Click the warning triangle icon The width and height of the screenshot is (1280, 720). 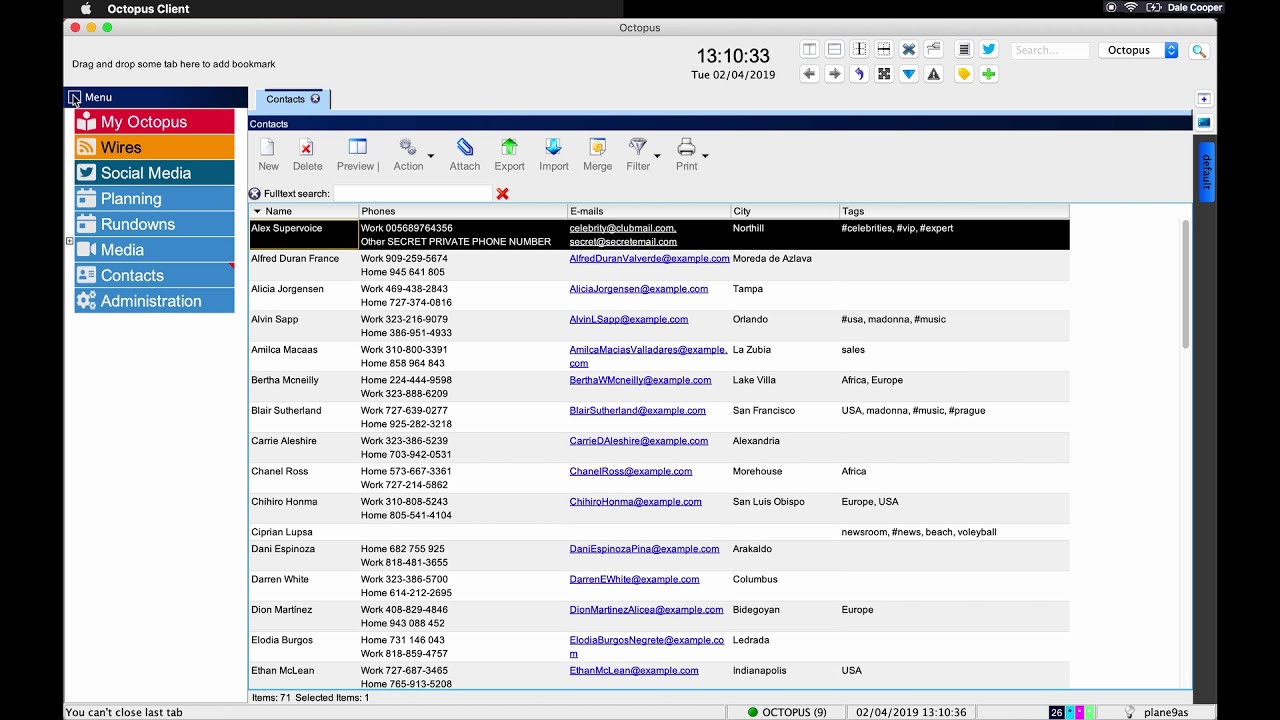pyautogui.click(x=934, y=74)
